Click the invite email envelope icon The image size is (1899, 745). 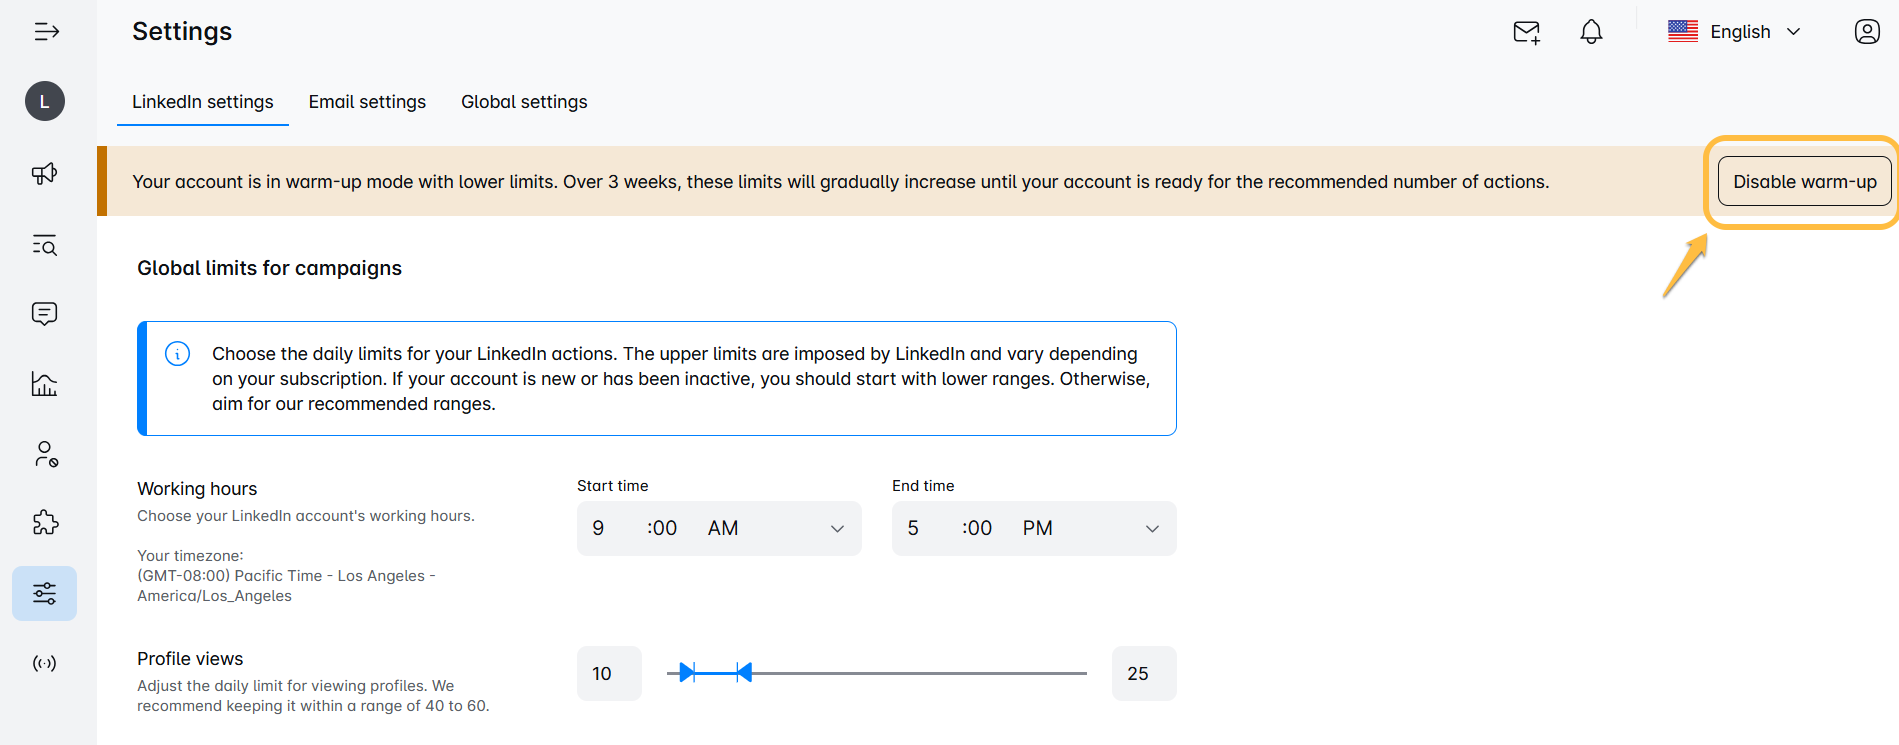pyautogui.click(x=1527, y=32)
